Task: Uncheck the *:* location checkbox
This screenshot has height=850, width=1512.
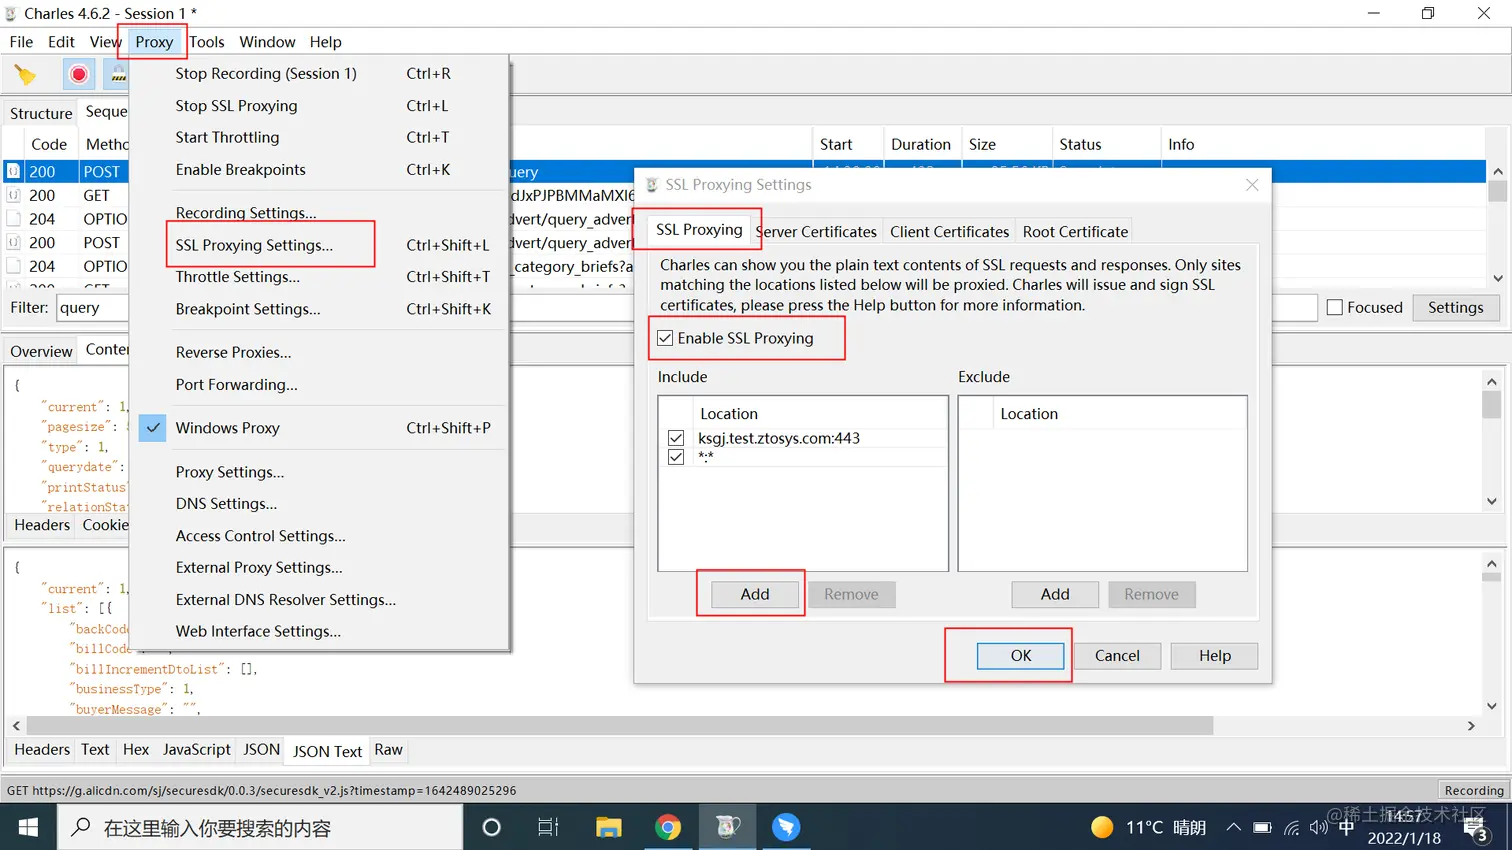Action: [x=676, y=457]
